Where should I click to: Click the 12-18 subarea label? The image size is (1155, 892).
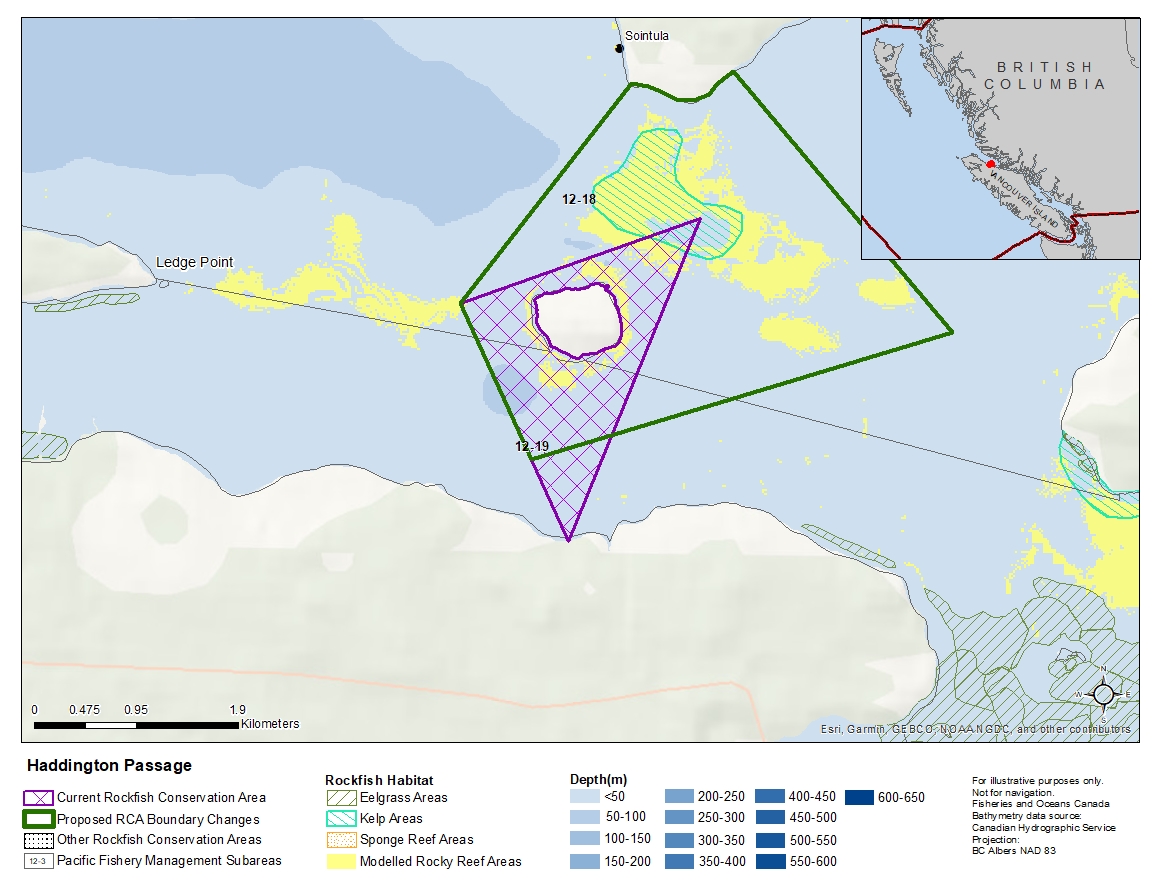pos(578,200)
